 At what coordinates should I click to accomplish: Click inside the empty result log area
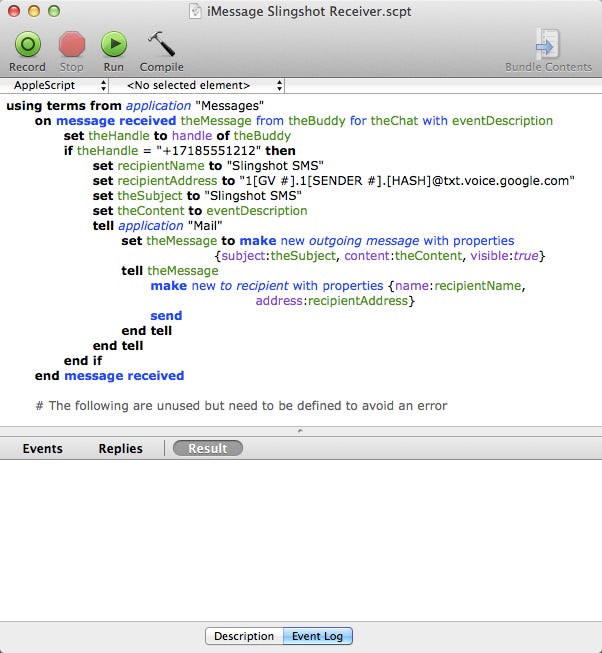point(301,541)
